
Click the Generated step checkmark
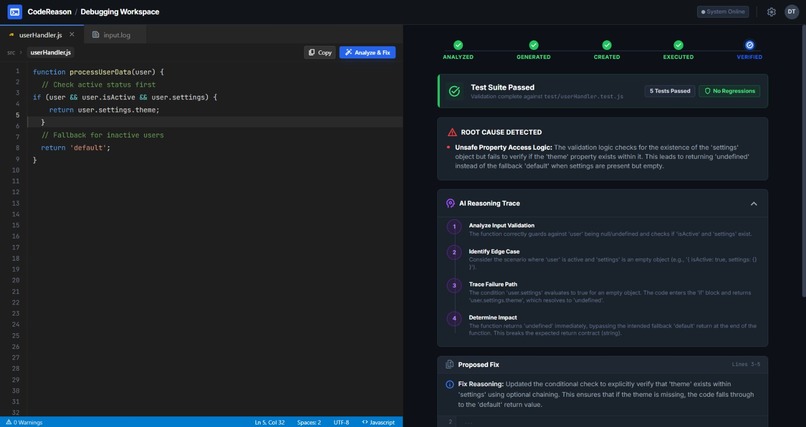(534, 45)
